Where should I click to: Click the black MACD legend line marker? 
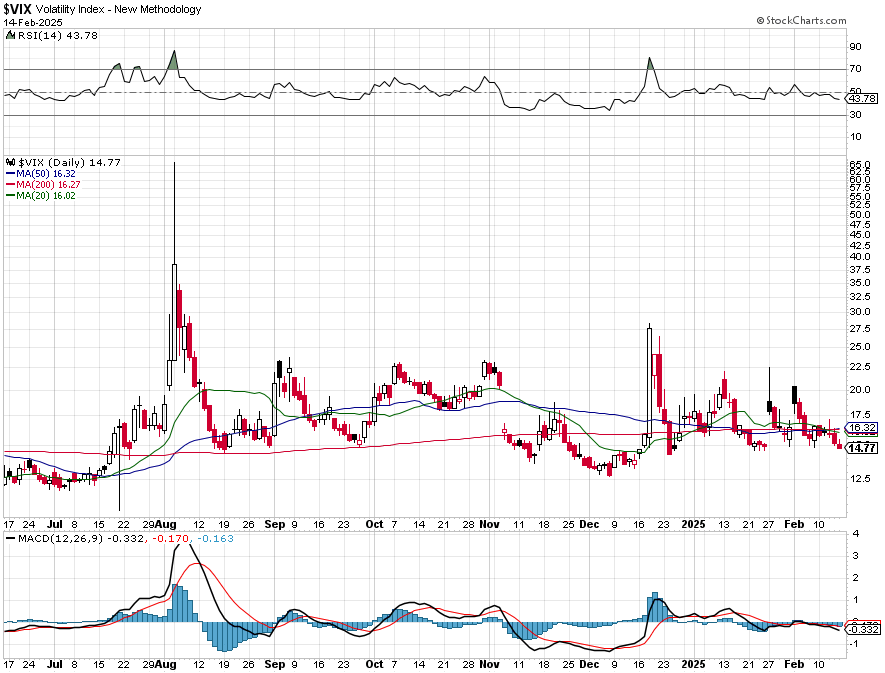point(10,539)
